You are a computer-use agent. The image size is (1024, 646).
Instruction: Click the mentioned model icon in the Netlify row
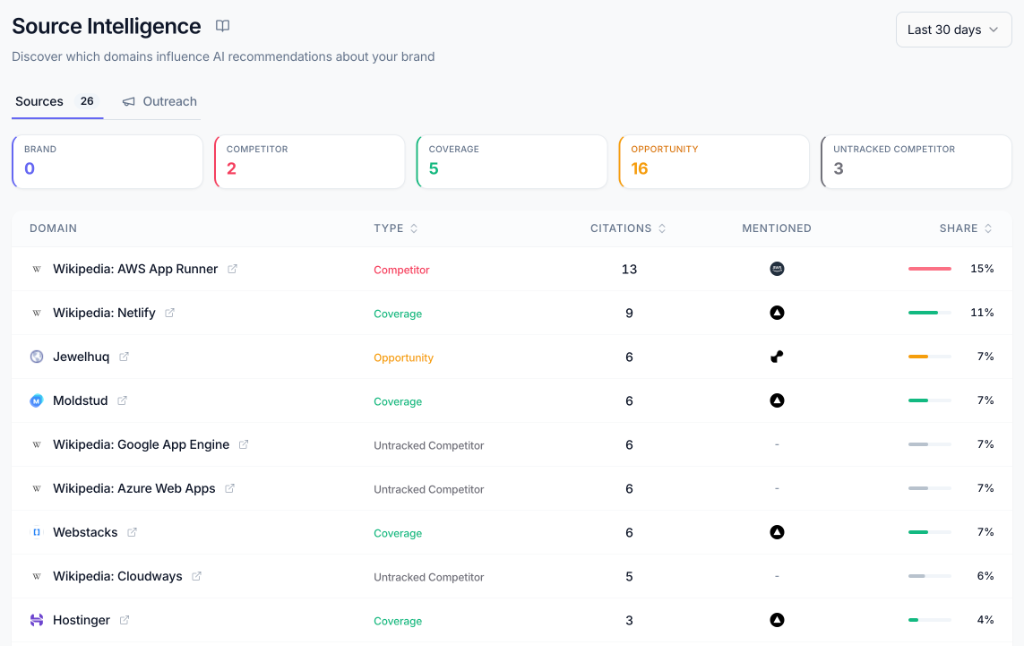[x=777, y=312]
